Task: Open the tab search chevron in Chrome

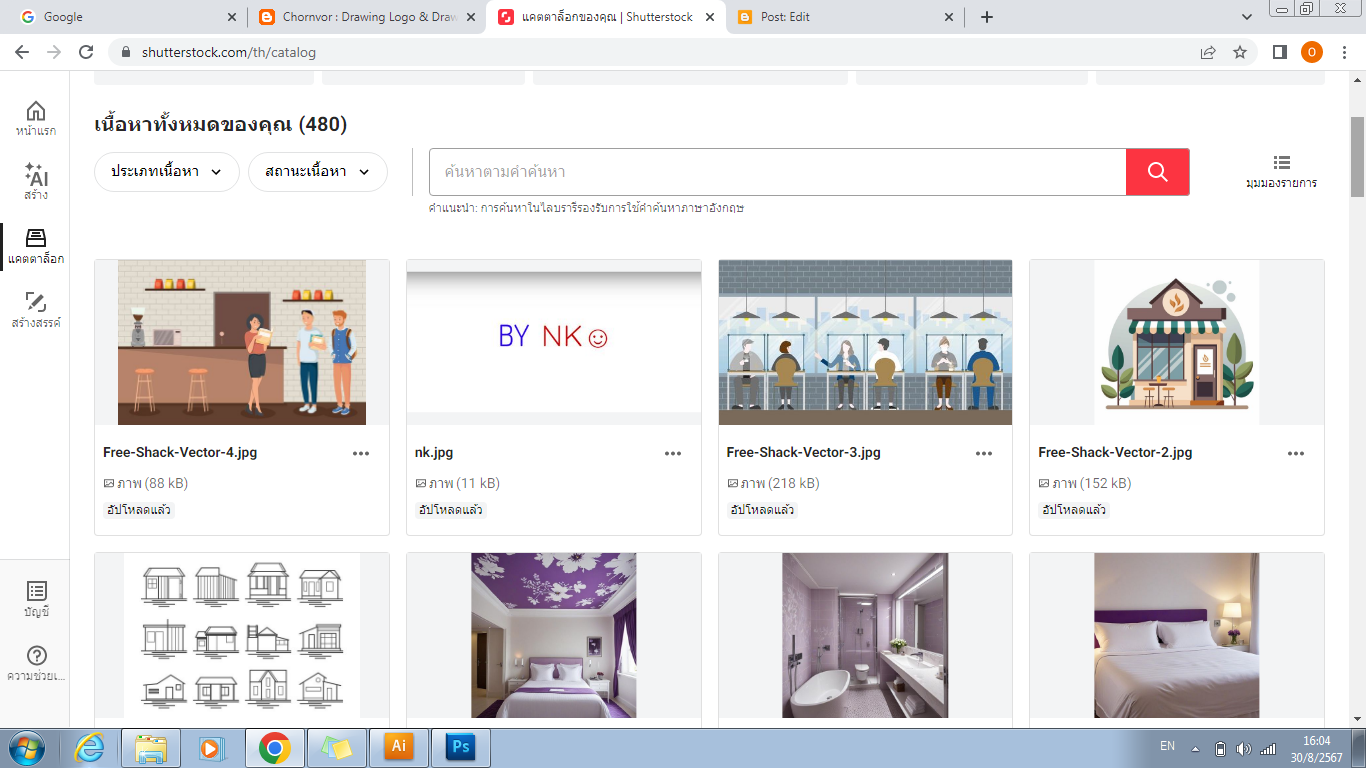Action: pyautogui.click(x=1247, y=17)
